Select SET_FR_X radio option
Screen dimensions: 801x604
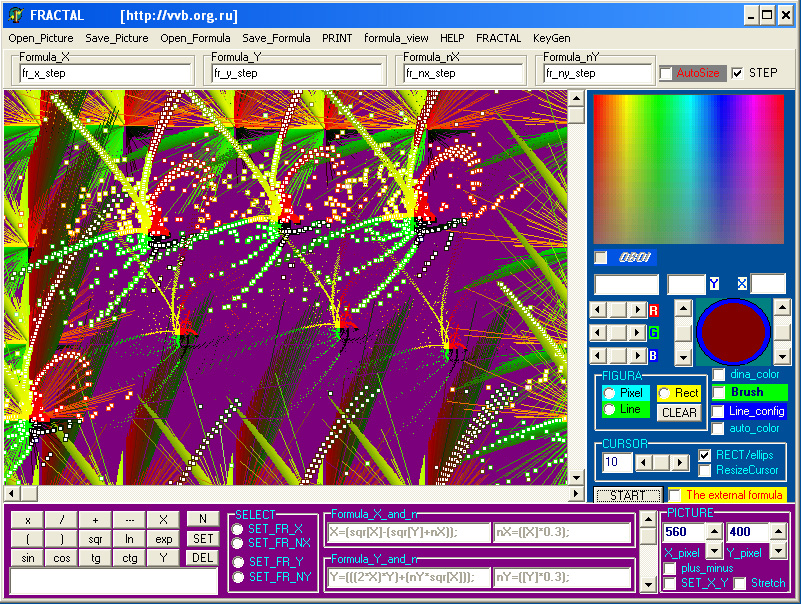click(238, 529)
